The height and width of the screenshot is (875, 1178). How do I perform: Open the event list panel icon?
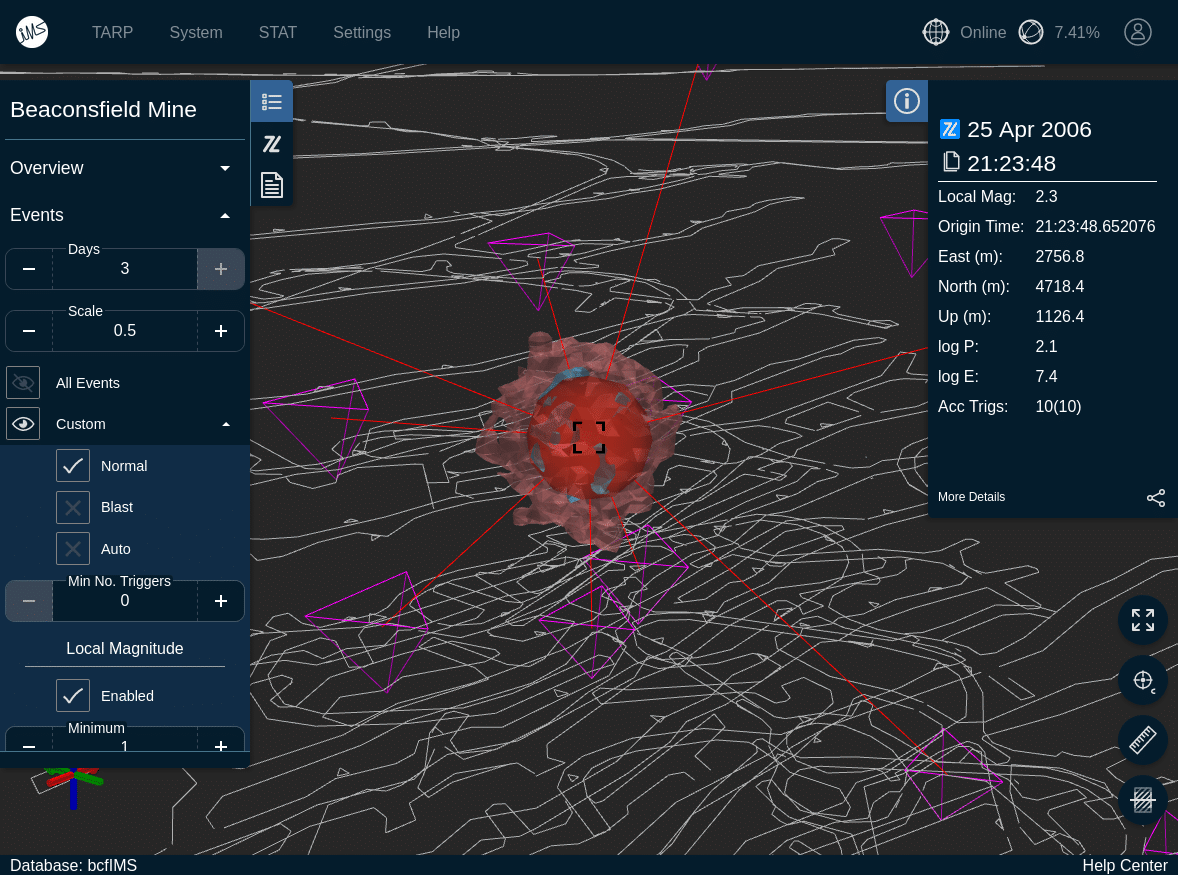click(x=272, y=102)
